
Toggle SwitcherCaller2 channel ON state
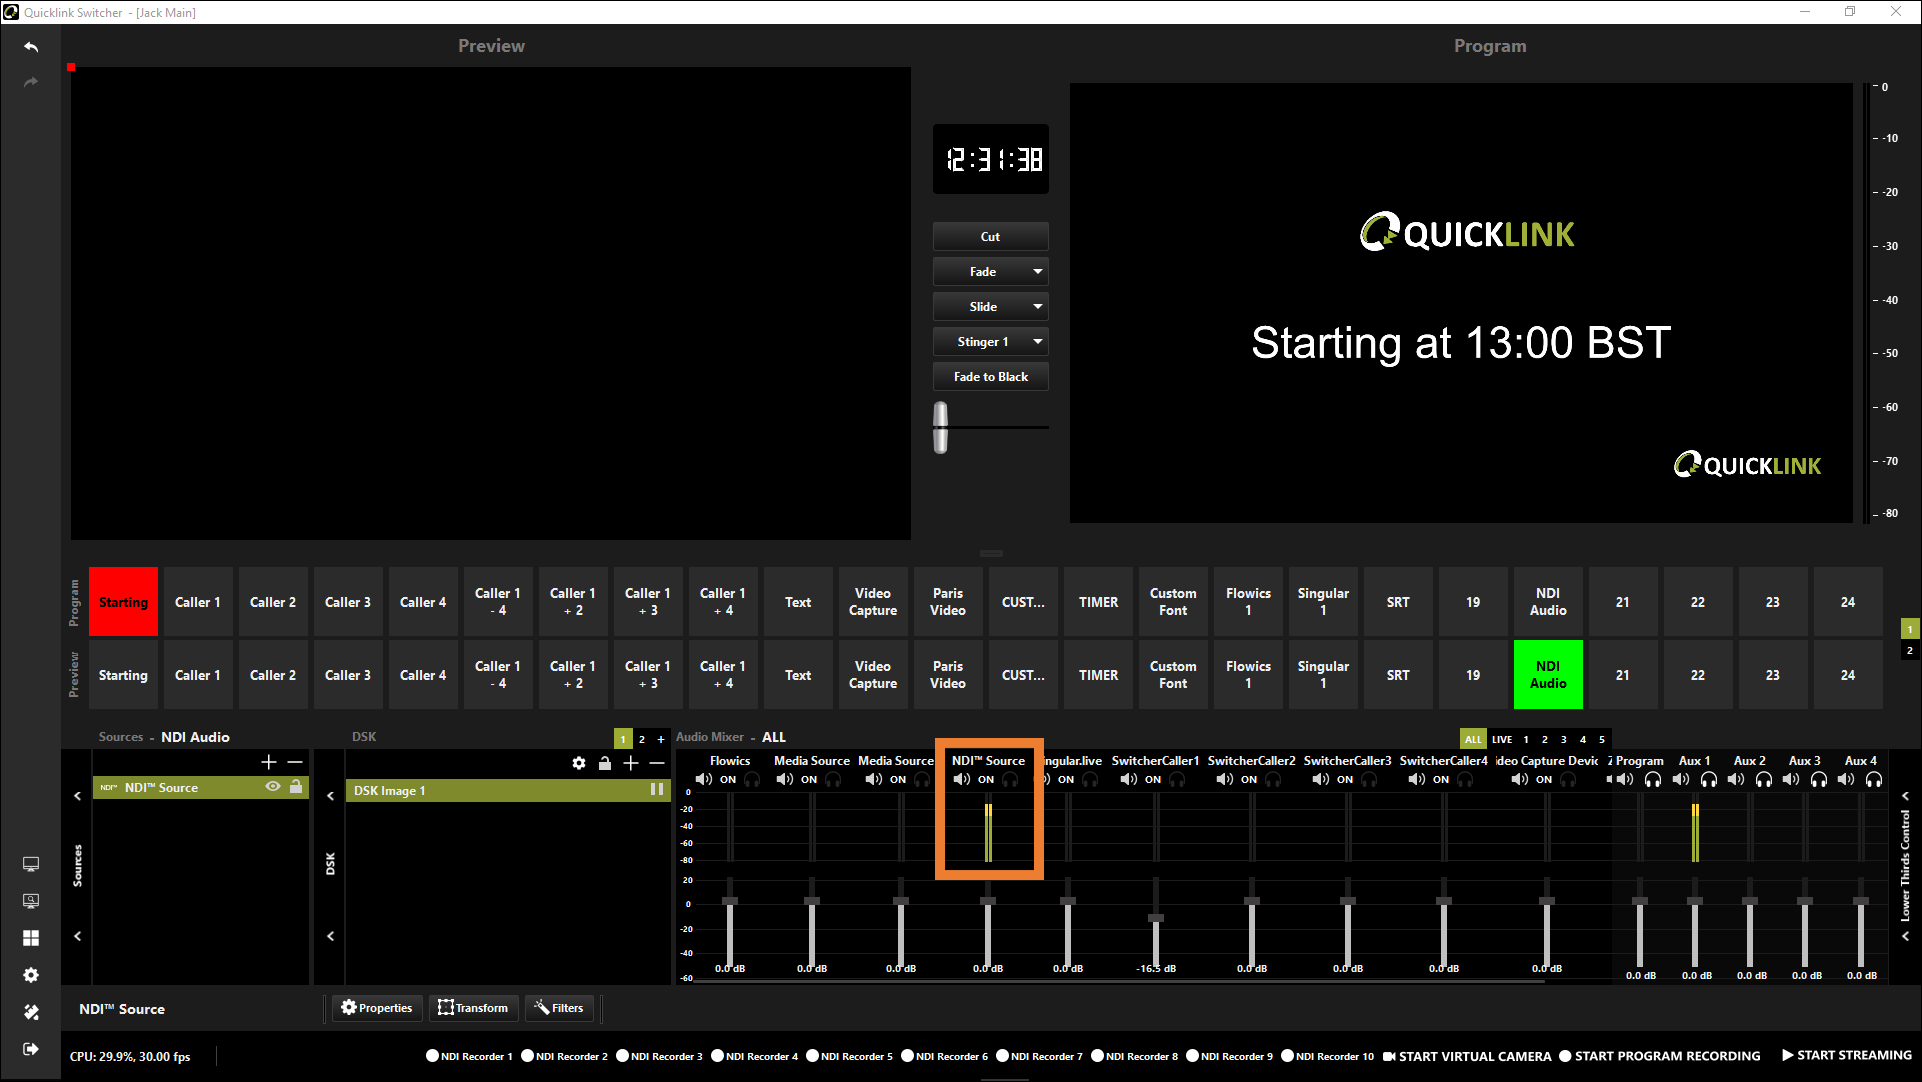pos(1249,780)
